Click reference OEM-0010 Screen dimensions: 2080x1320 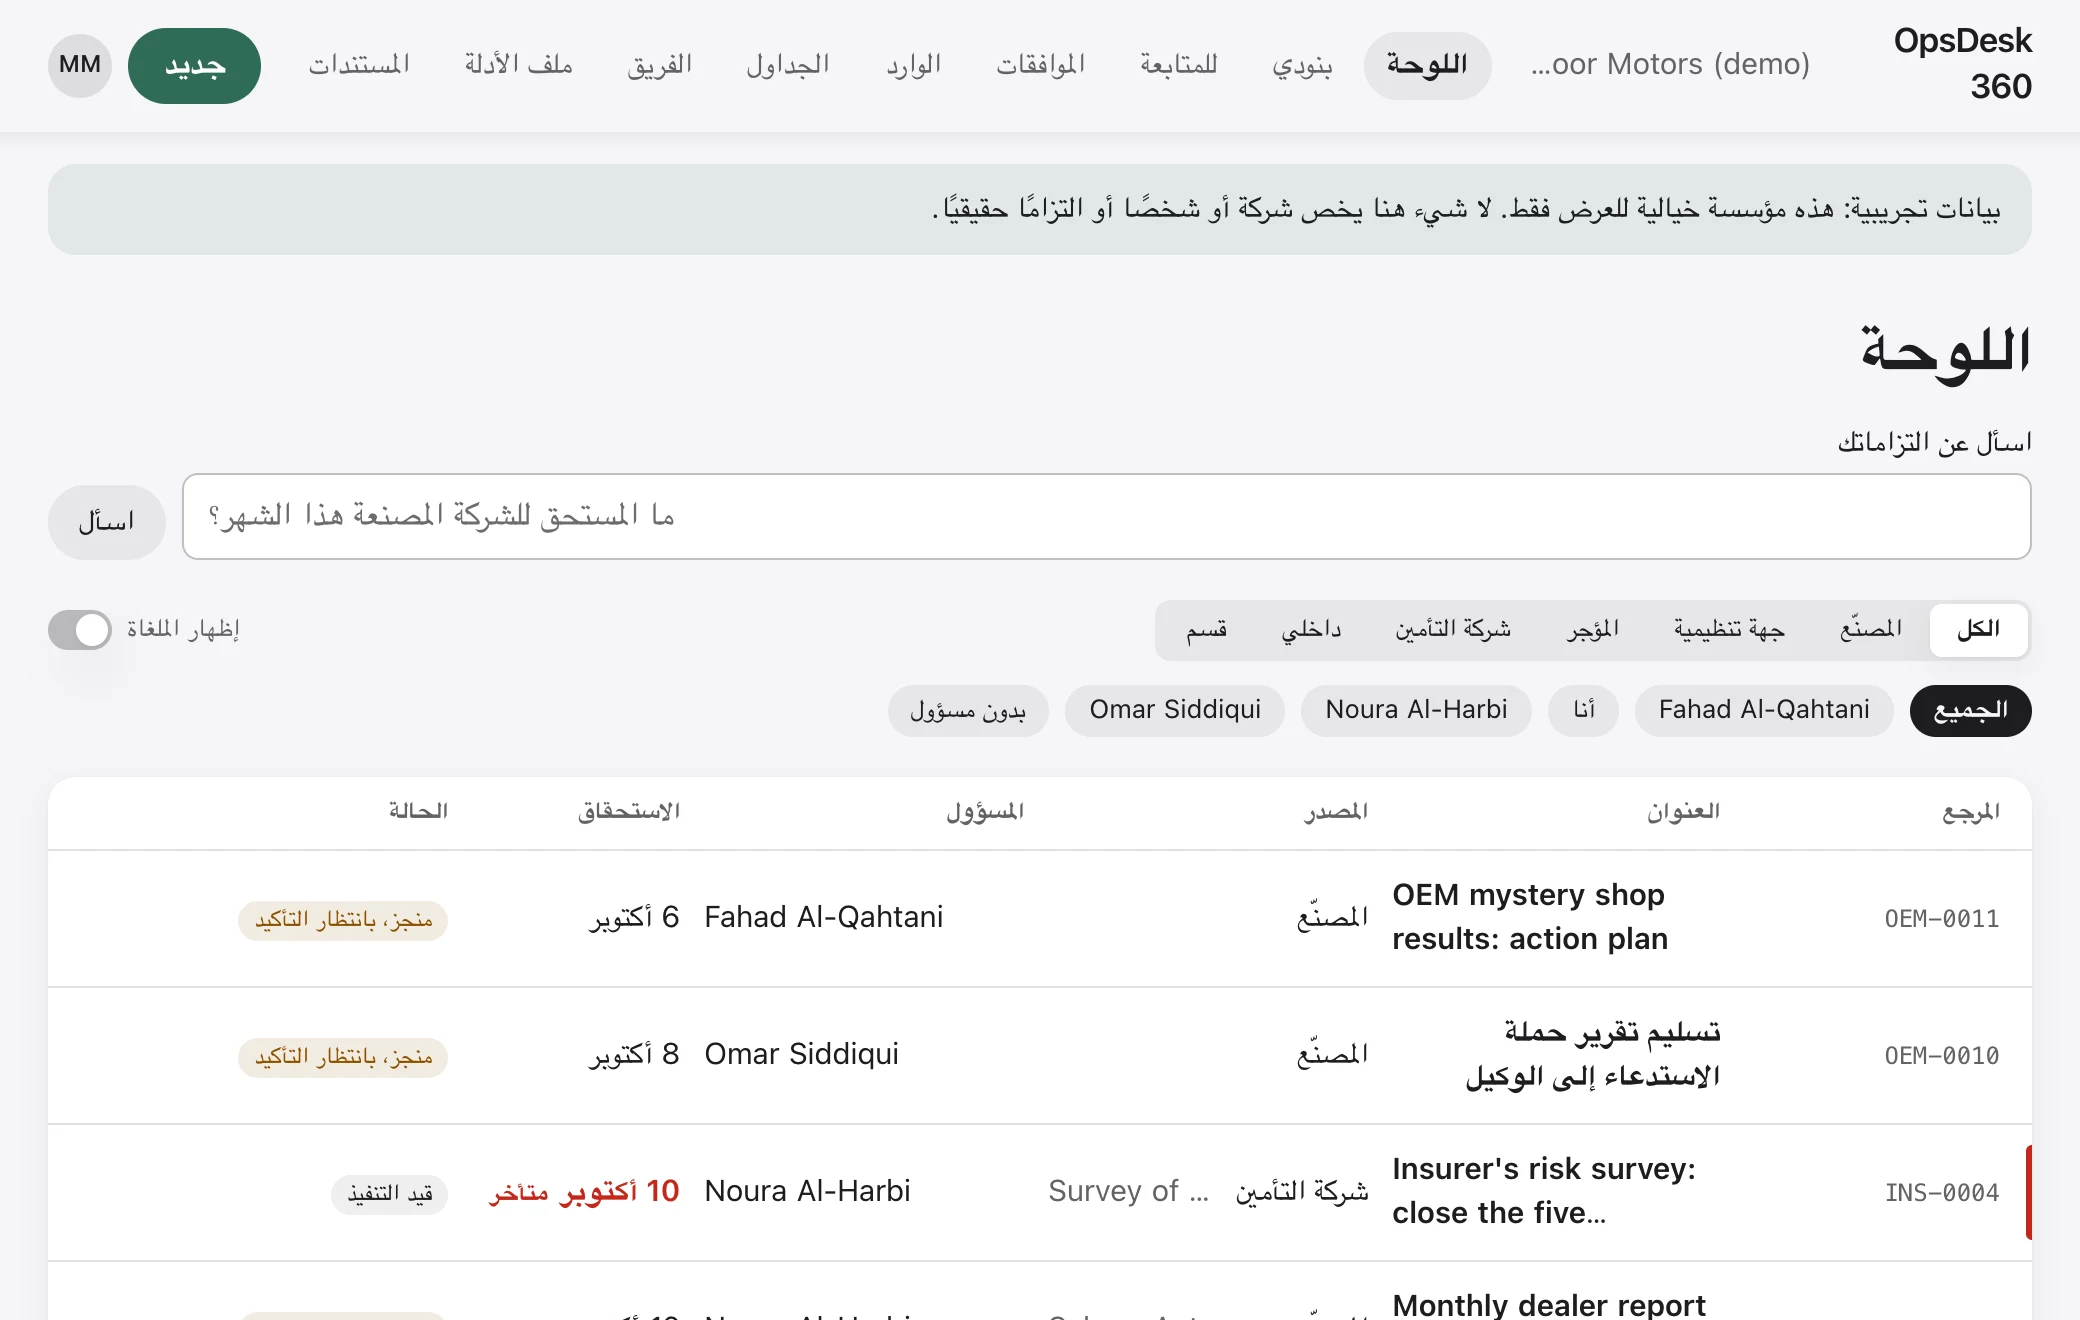click(1941, 1056)
